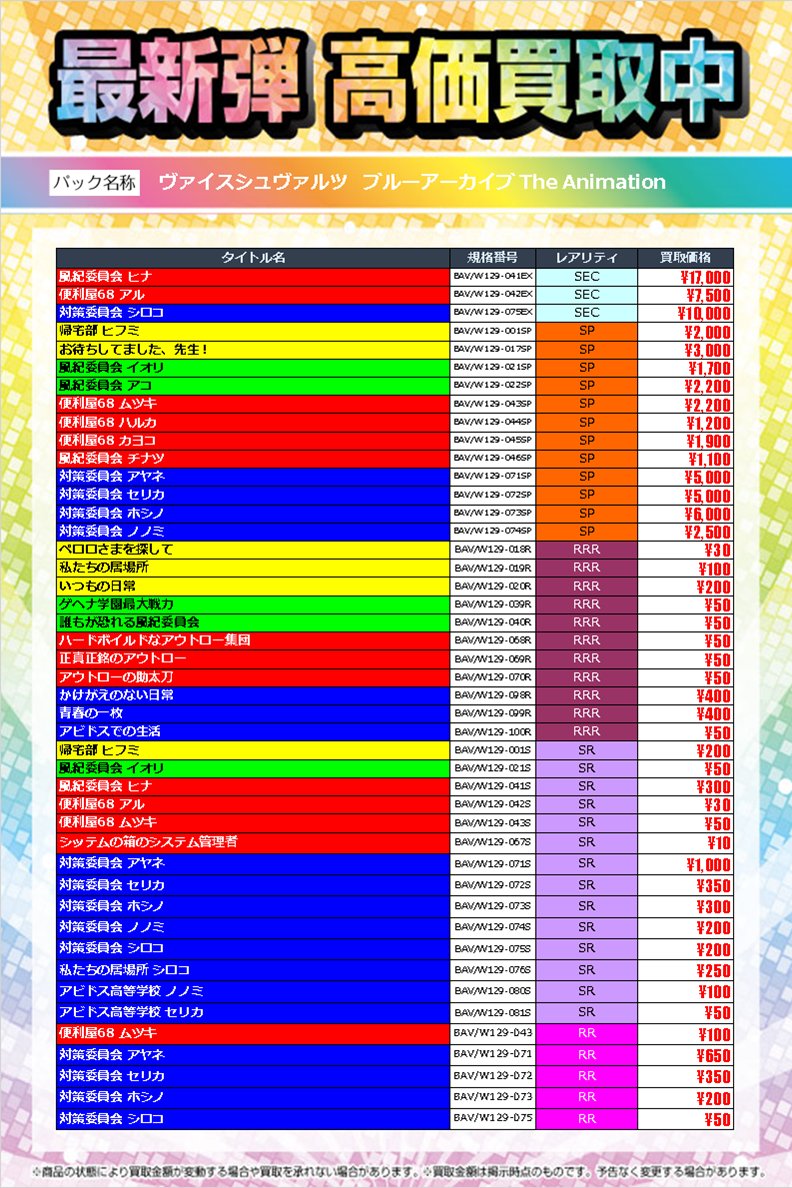The image size is (792, 1188).
Task: Click the title 青春の一枚
Action: [91, 713]
